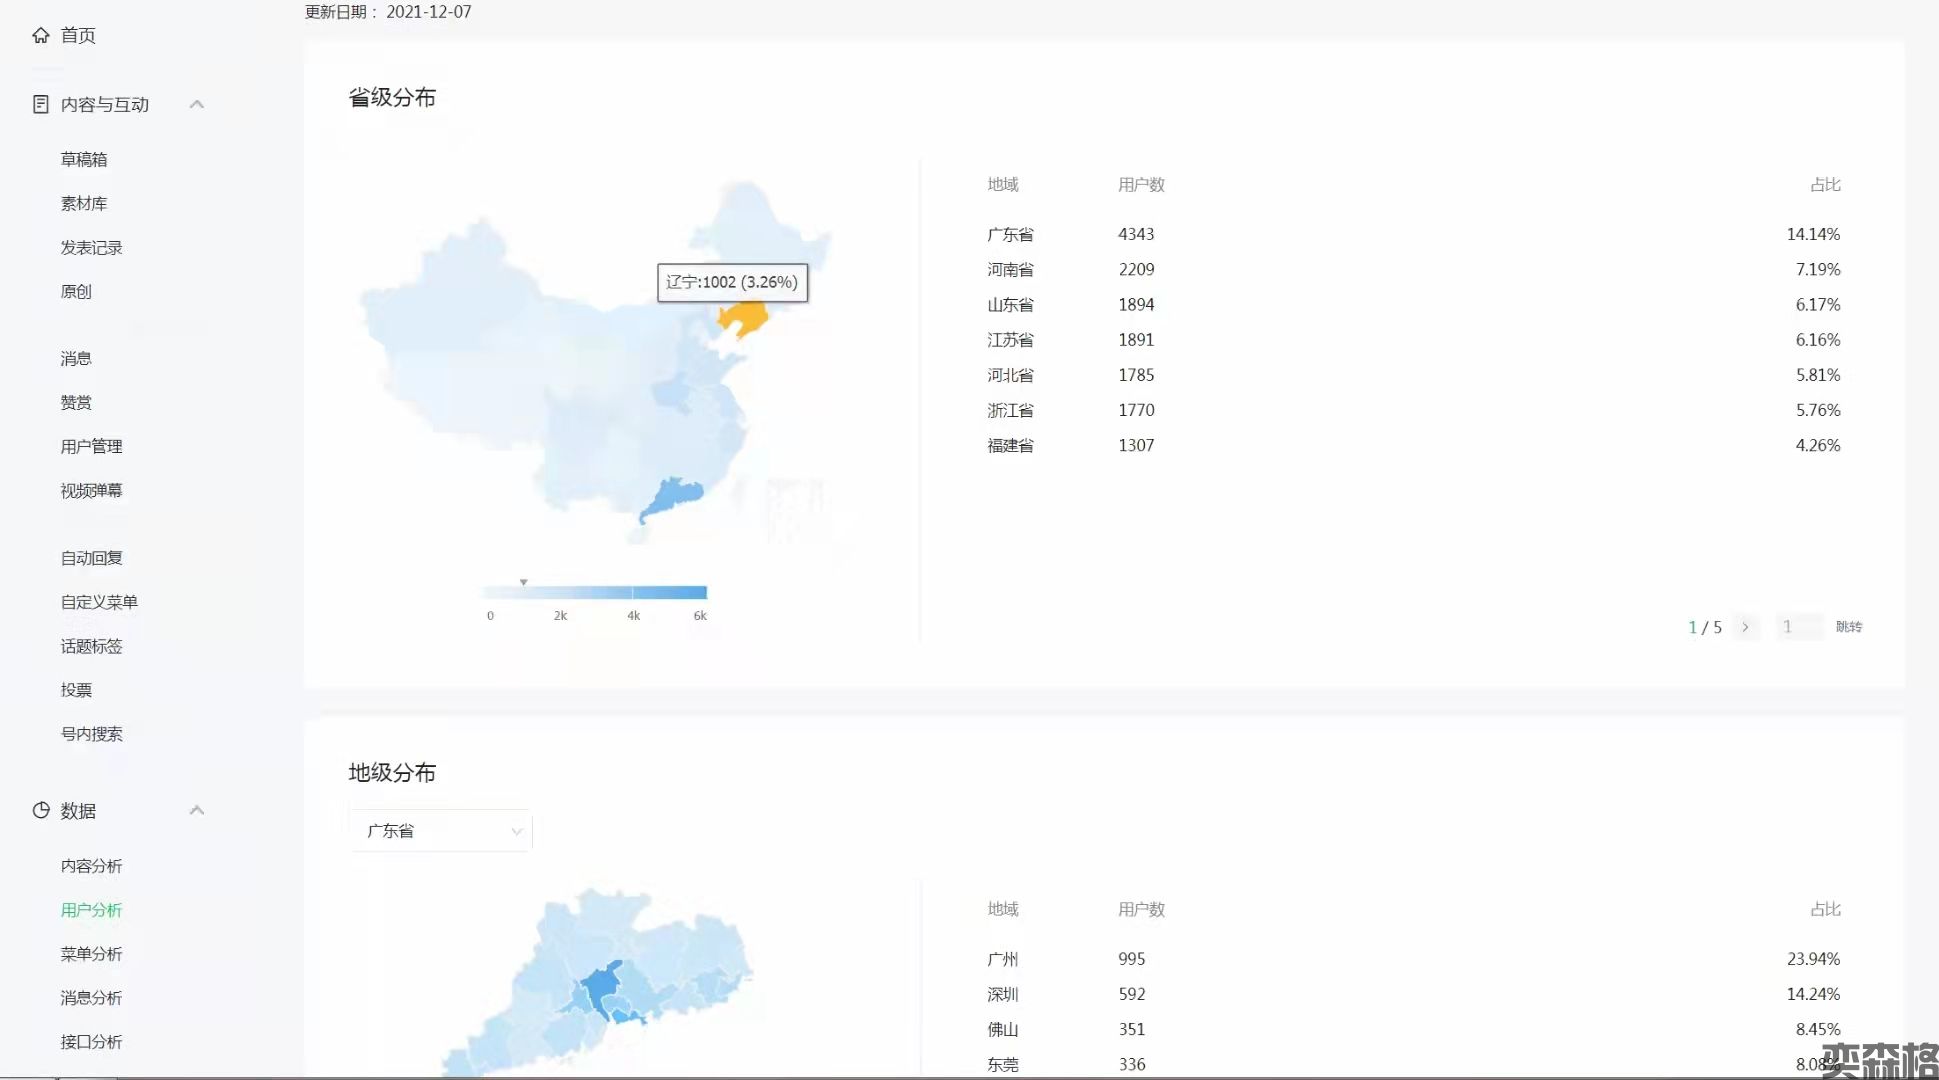Open 用户管理 in sidebar
Image resolution: width=1939 pixels, height=1080 pixels.
(91, 446)
